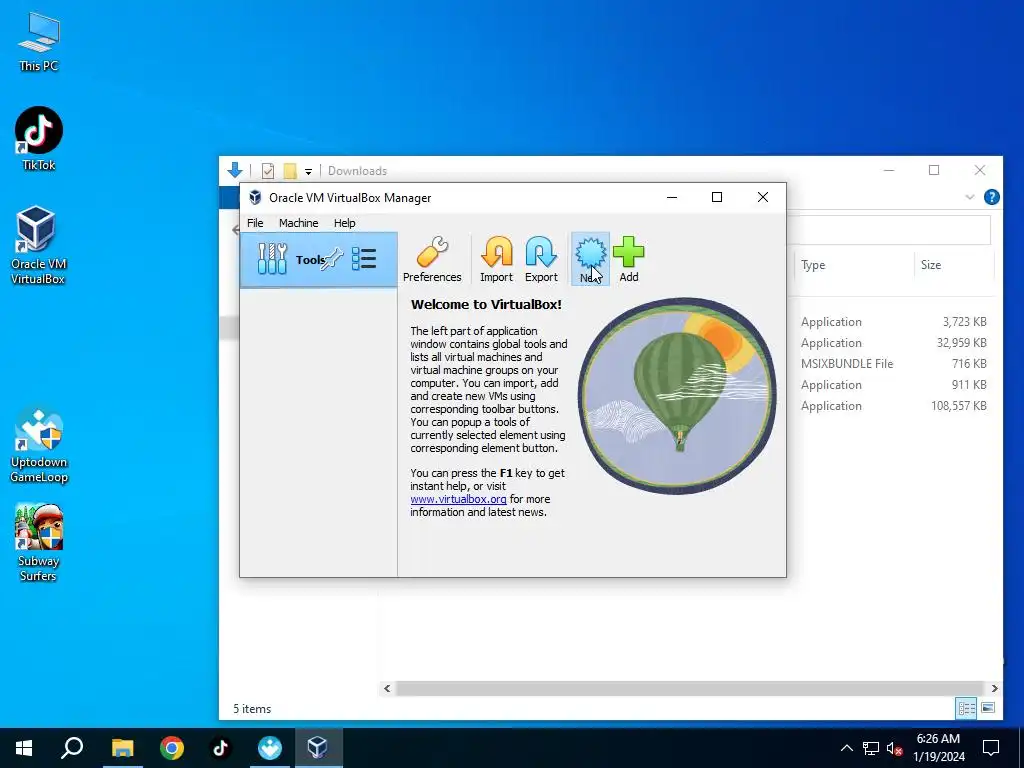
Task: Open the Uptodown app in taskbar
Action: point(269,748)
